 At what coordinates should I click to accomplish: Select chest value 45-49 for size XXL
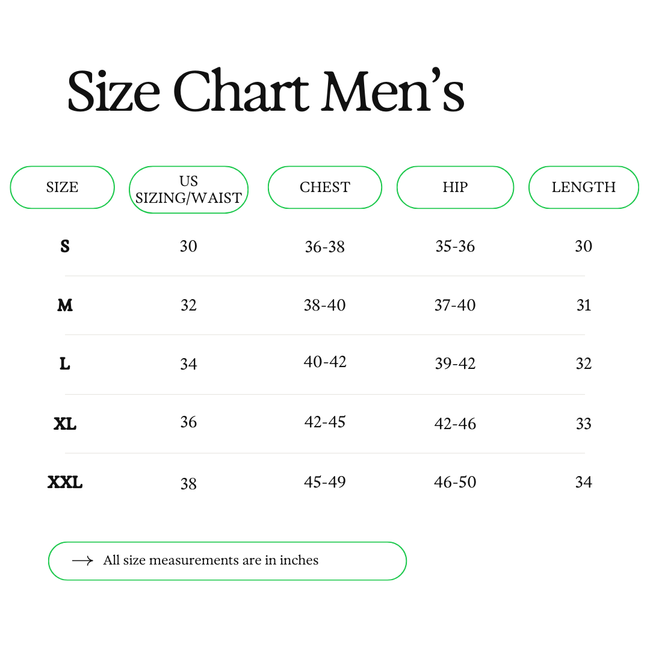[x=325, y=482]
